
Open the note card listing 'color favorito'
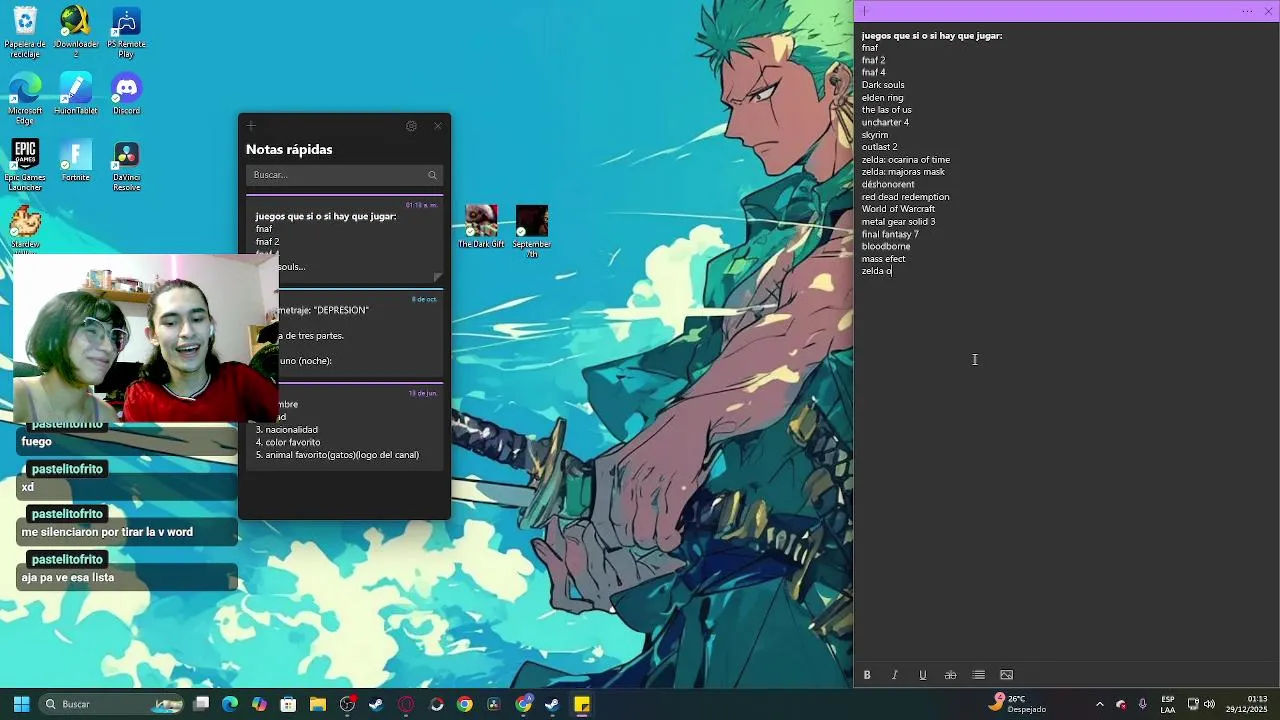click(346, 427)
